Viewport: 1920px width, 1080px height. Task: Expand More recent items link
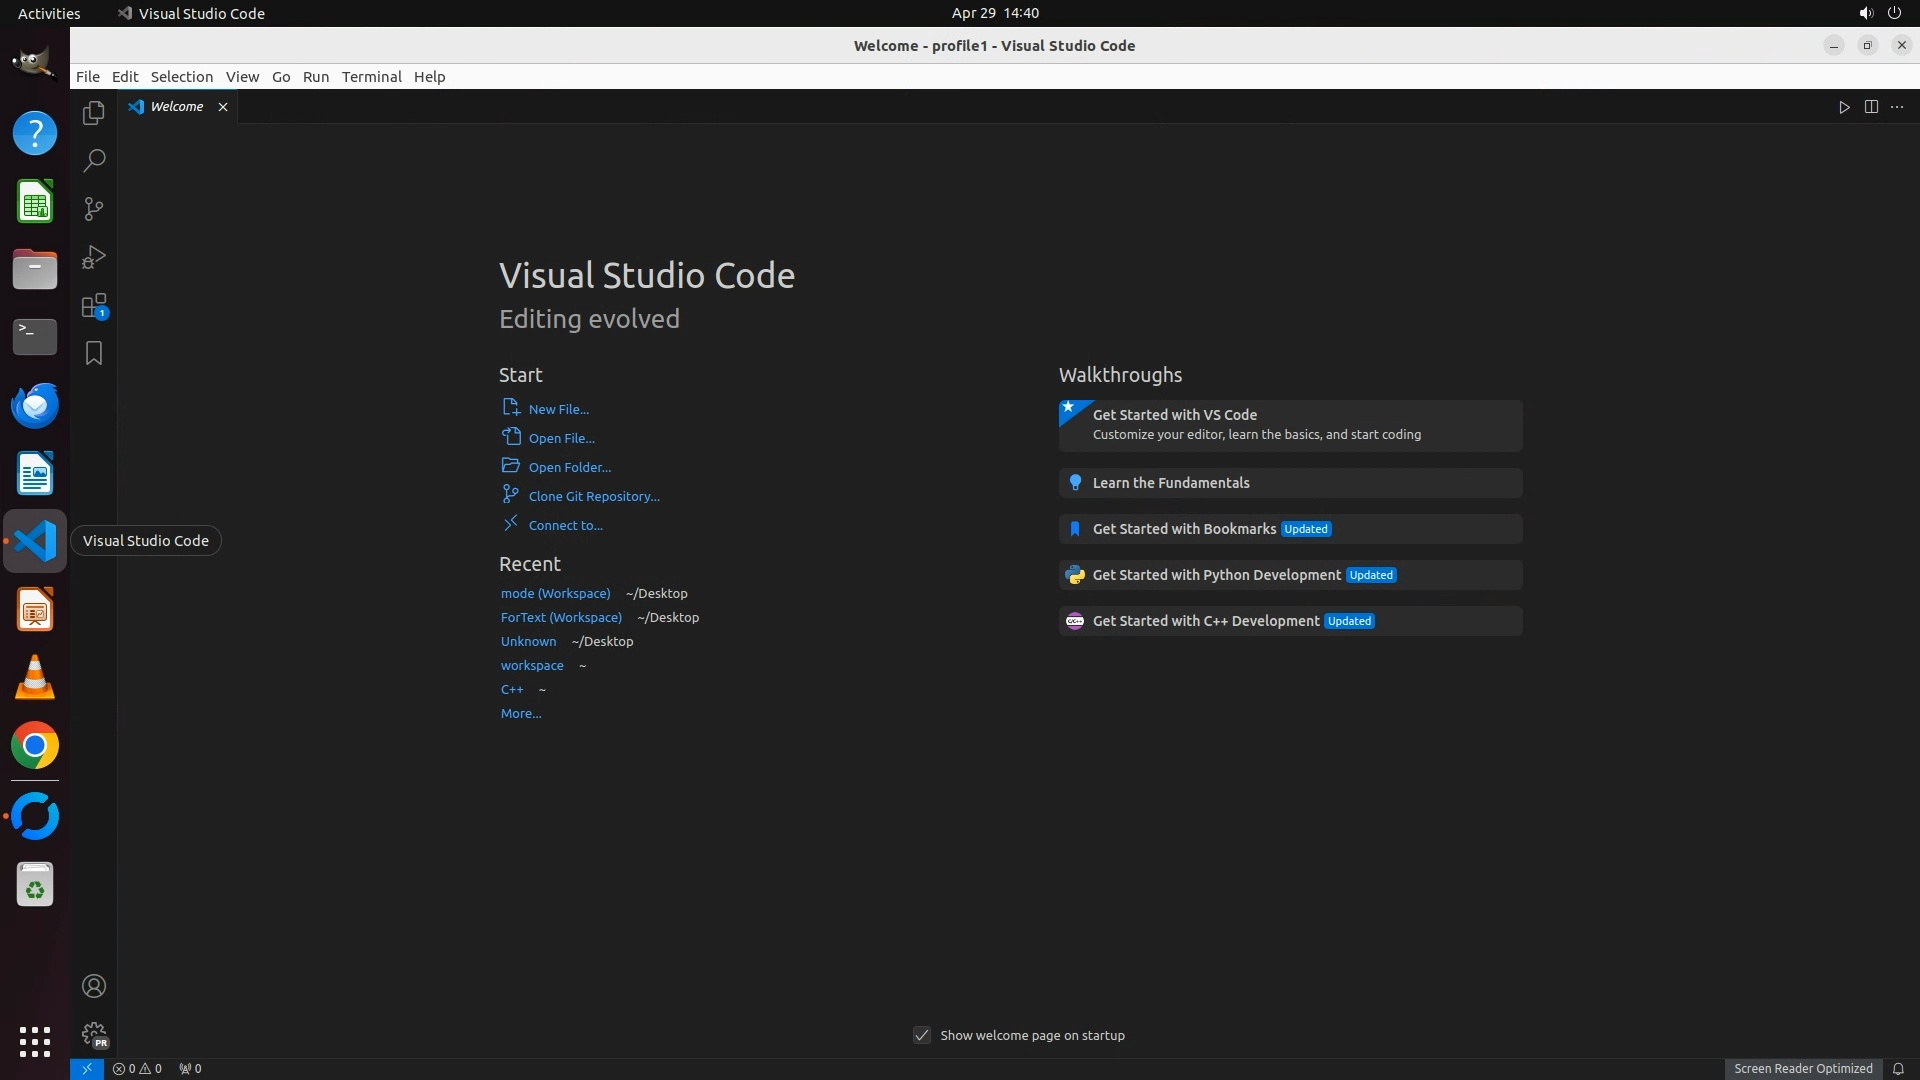[x=521, y=713]
